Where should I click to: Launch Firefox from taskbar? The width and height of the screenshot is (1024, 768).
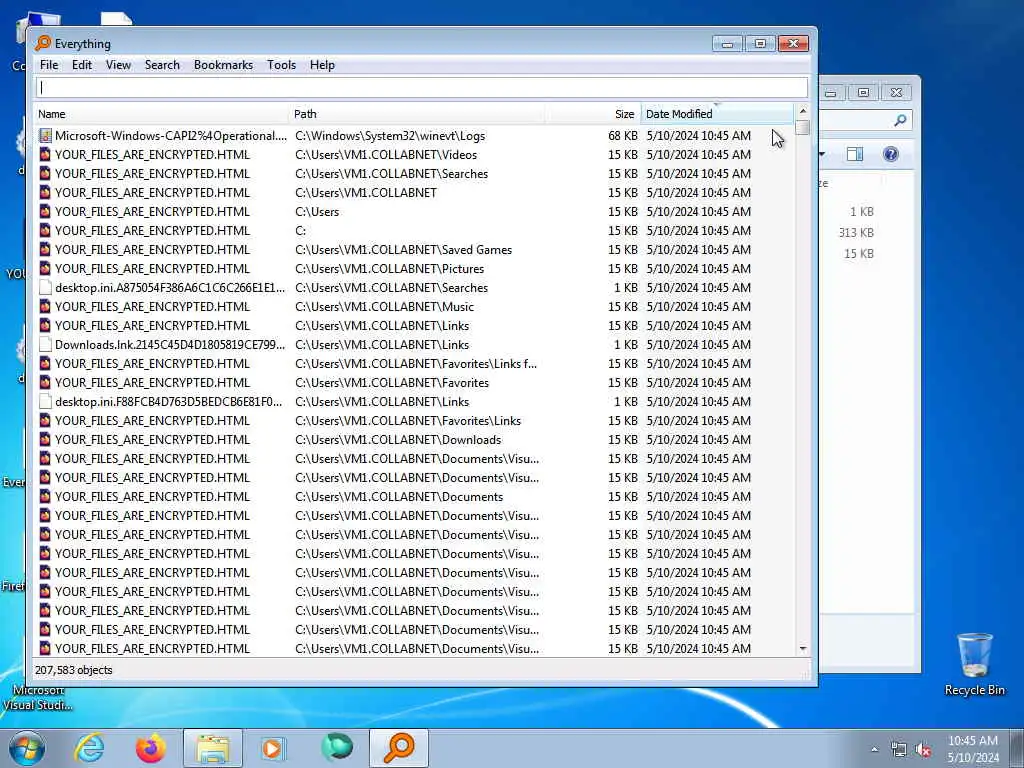point(150,748)
